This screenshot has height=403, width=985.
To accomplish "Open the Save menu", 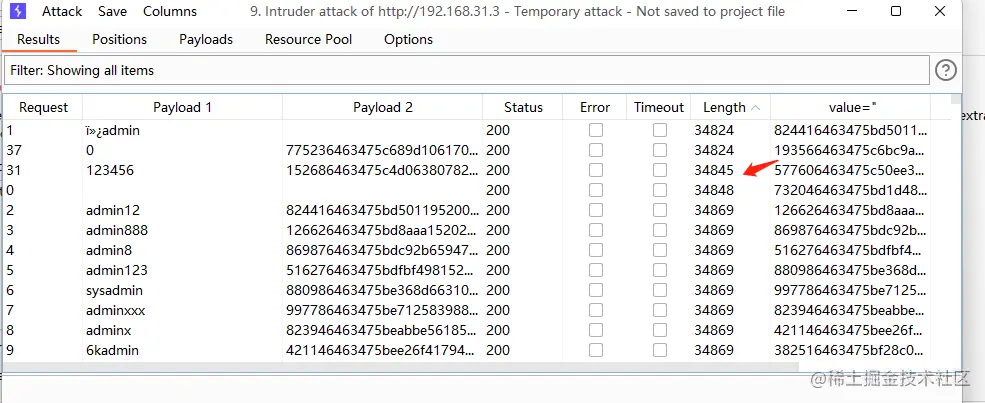I will [x=112, y=12].
